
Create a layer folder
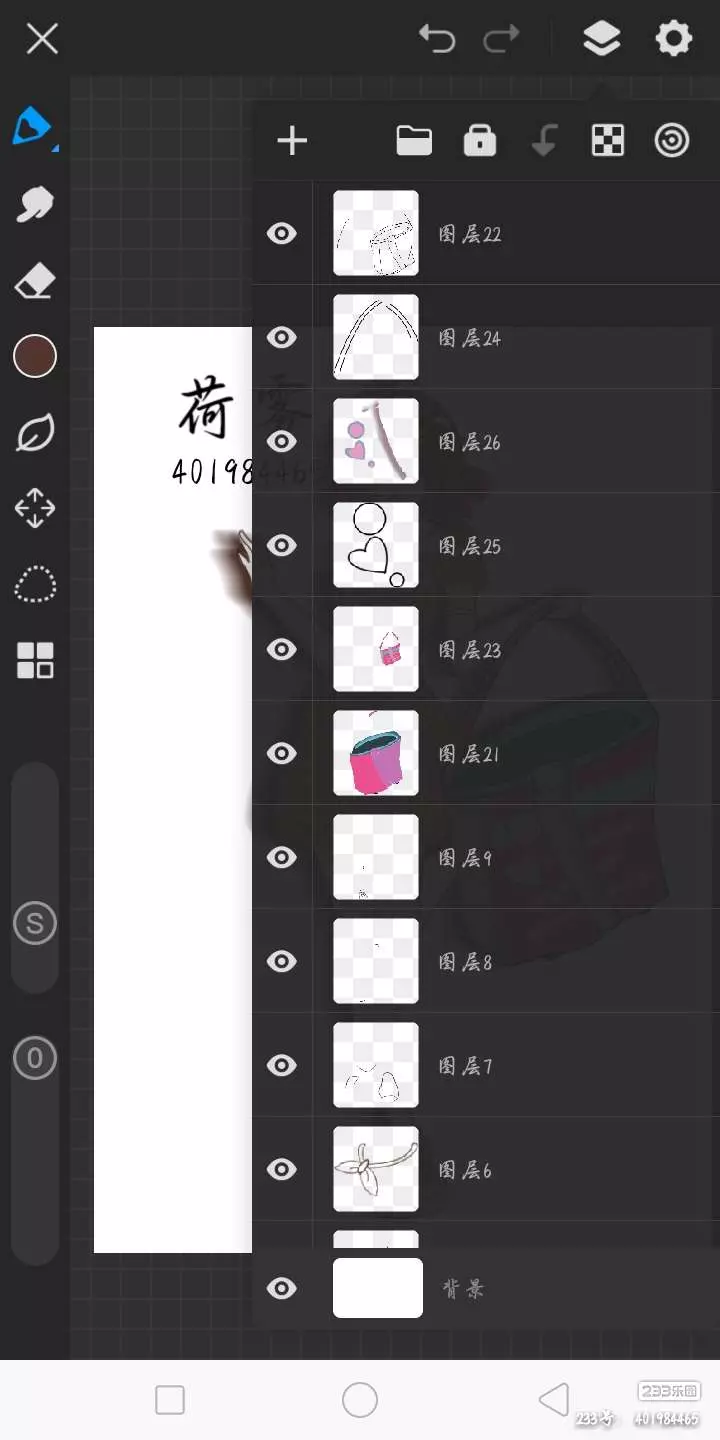(x=414, y=141)
